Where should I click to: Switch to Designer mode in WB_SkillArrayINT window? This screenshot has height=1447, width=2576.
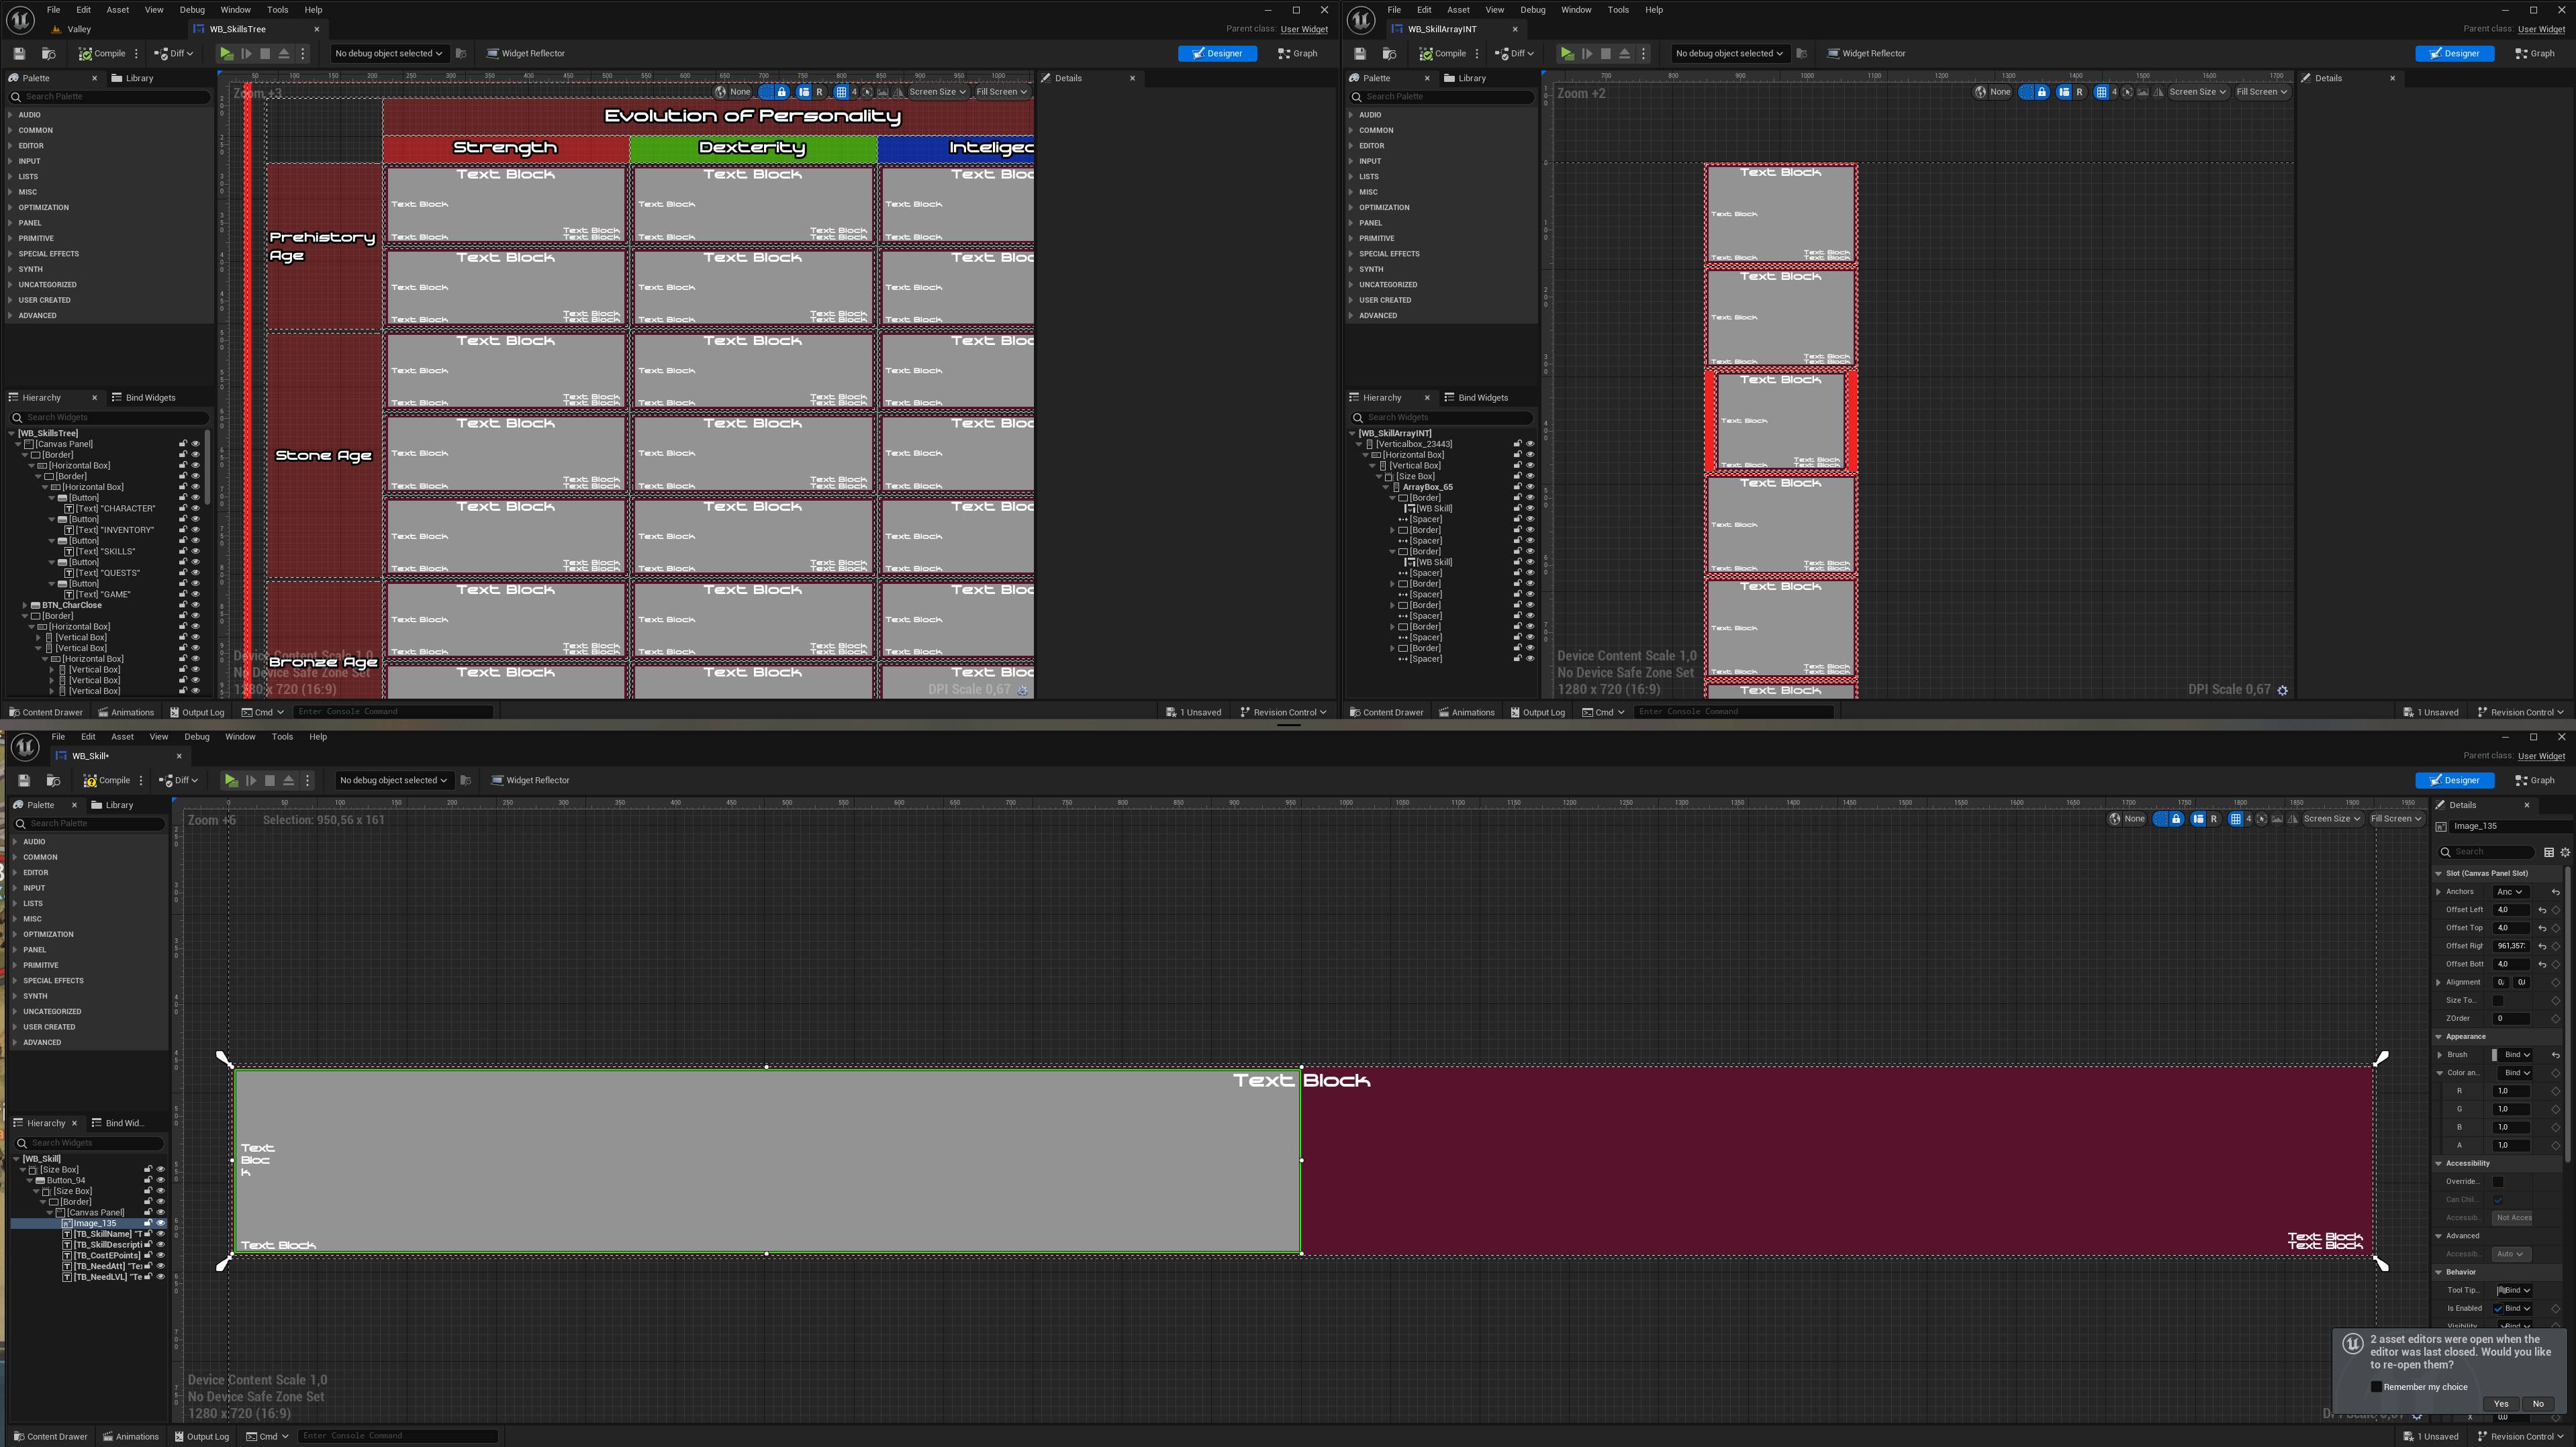2454,54
